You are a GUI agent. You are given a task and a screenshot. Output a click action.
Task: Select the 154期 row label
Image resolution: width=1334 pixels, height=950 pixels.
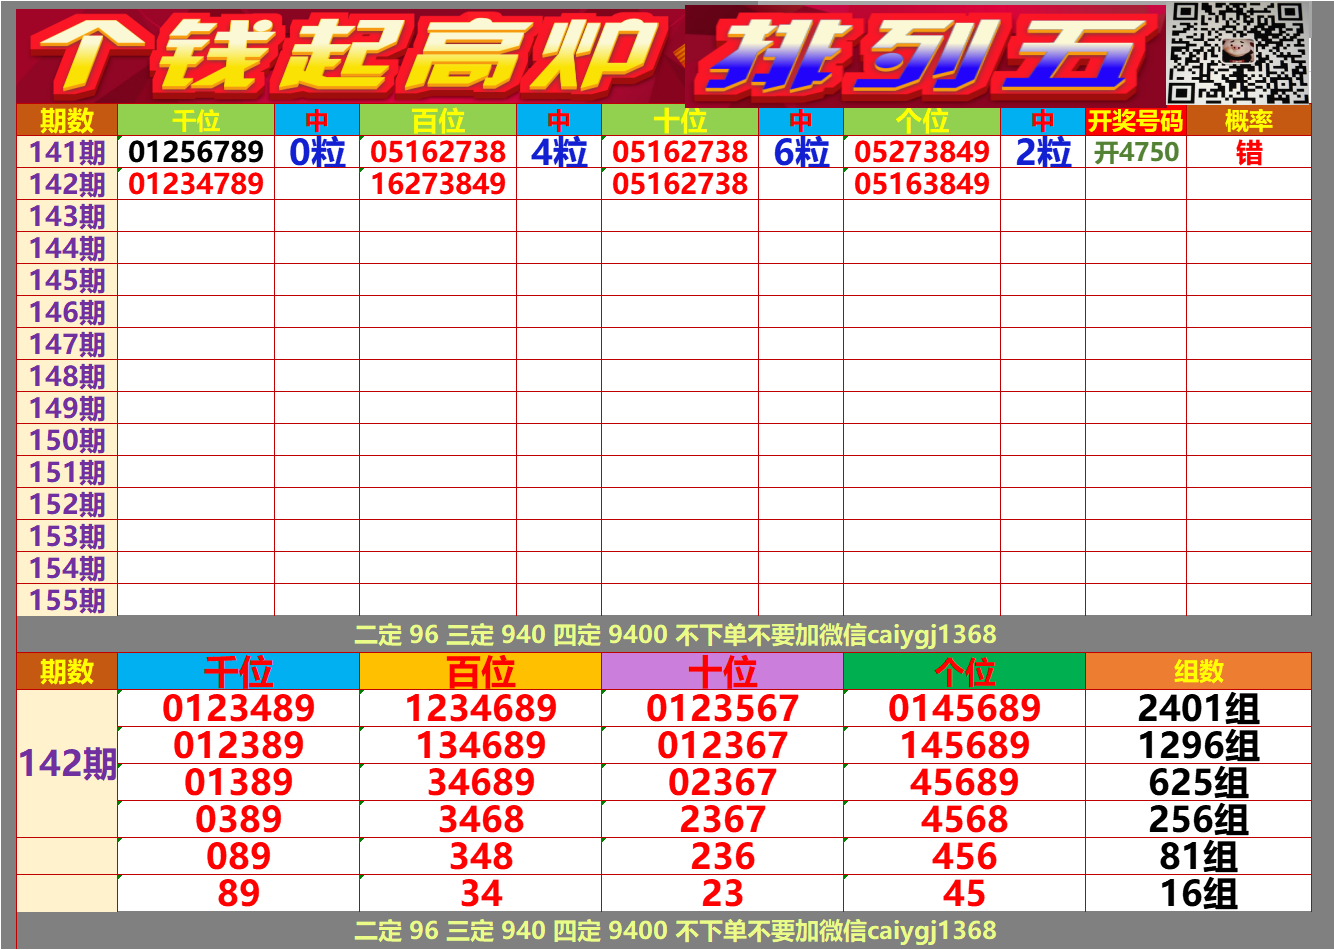click(x=67, y=568)
